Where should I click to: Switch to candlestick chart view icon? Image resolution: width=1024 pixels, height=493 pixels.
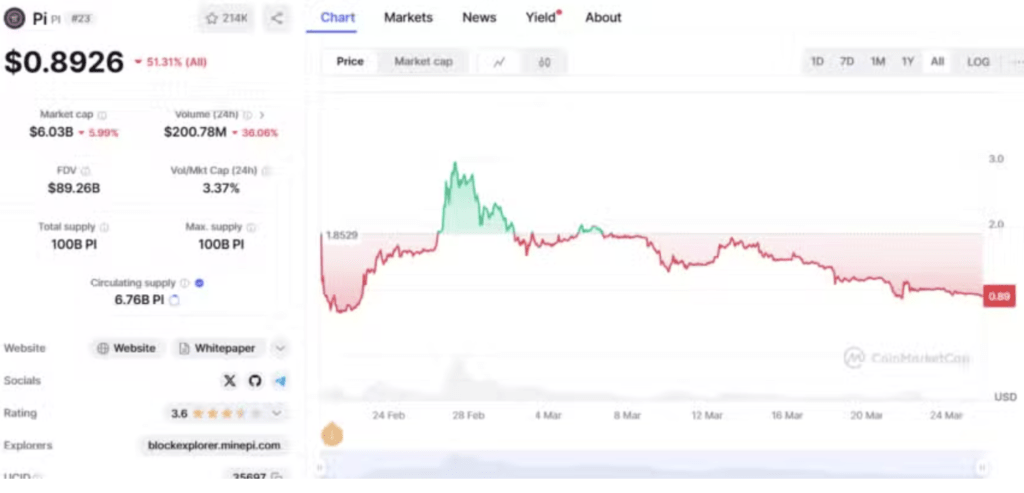point(544,62)
